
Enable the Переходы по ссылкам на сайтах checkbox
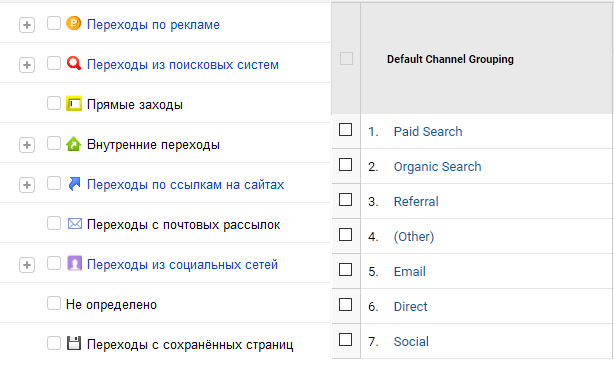click(x=54, y=183)
